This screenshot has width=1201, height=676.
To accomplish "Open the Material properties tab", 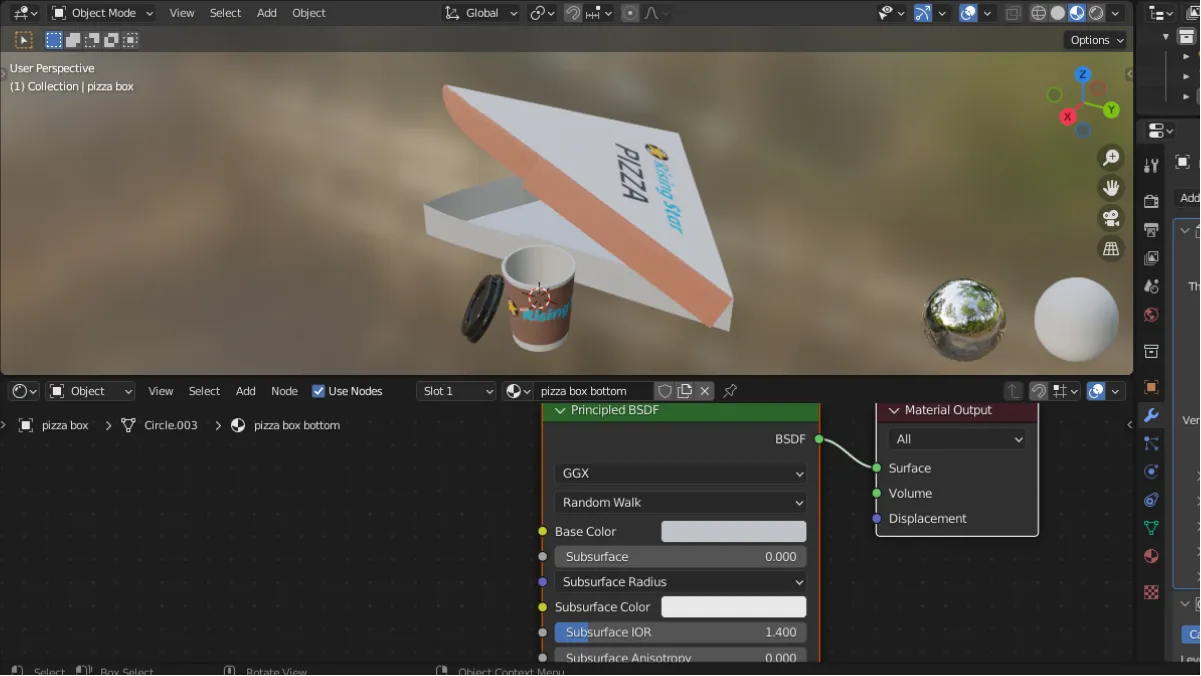I will (1151, 556).
